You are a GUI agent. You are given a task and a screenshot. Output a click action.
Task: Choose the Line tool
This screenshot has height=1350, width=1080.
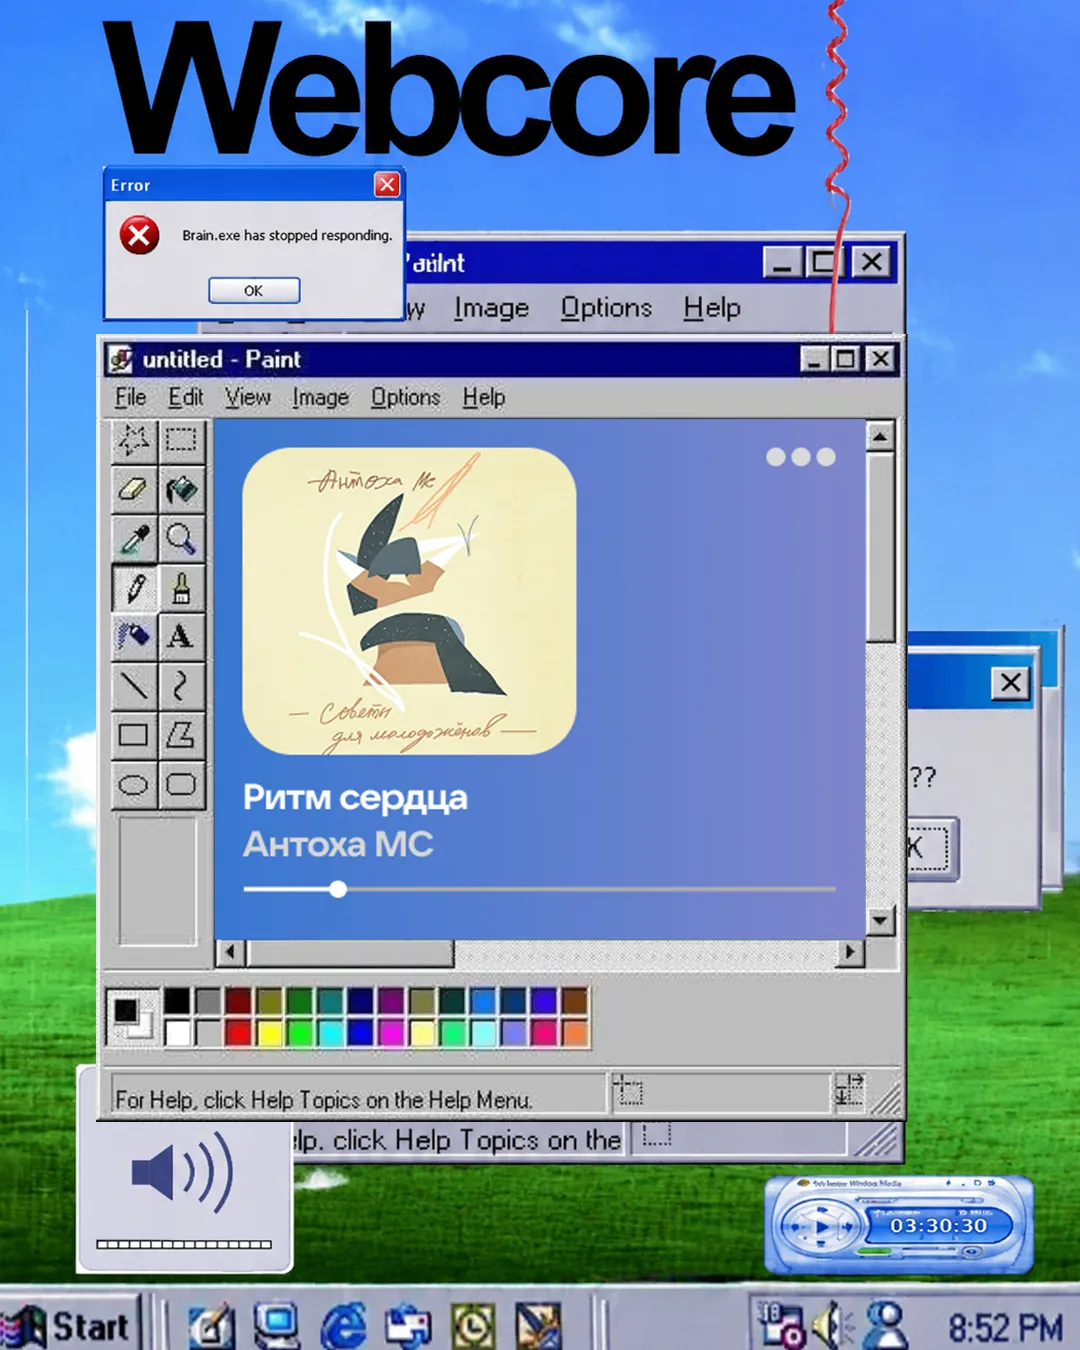tap(133, 685)
